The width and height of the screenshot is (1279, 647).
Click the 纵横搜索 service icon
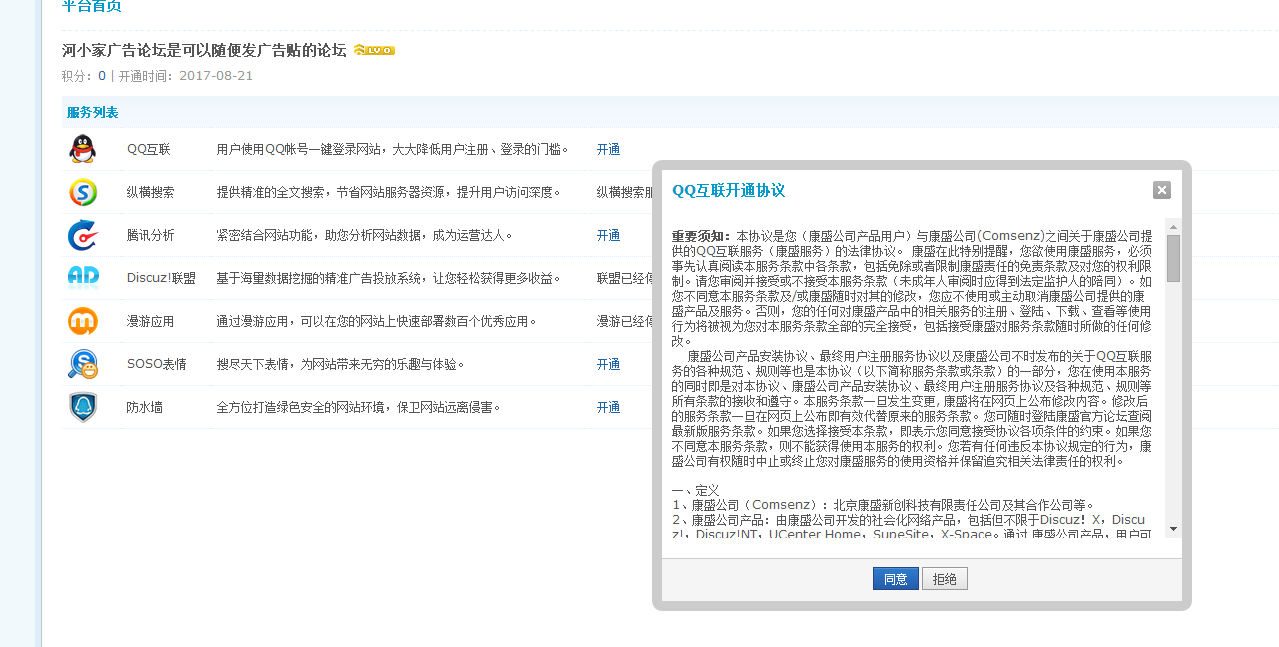83,192
